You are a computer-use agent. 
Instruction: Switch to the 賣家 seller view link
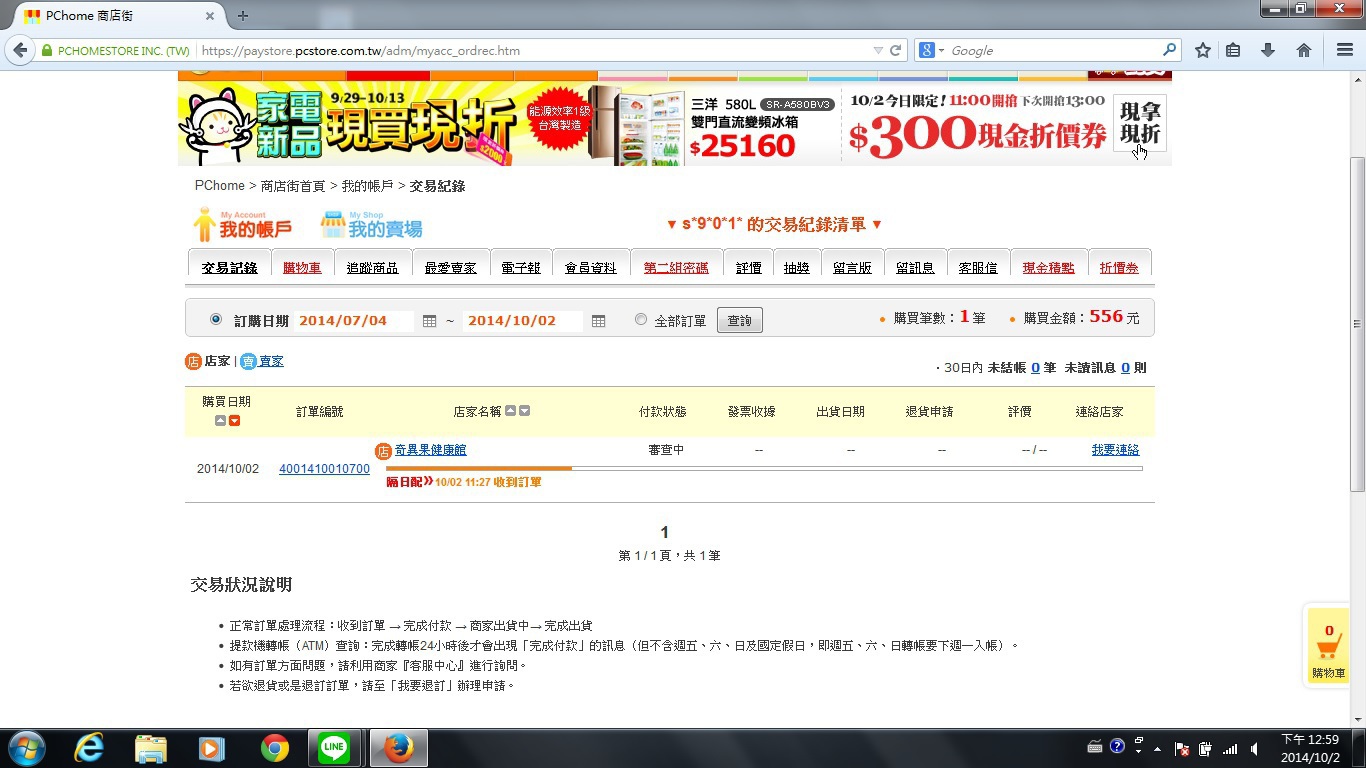(x=271, y=361)
